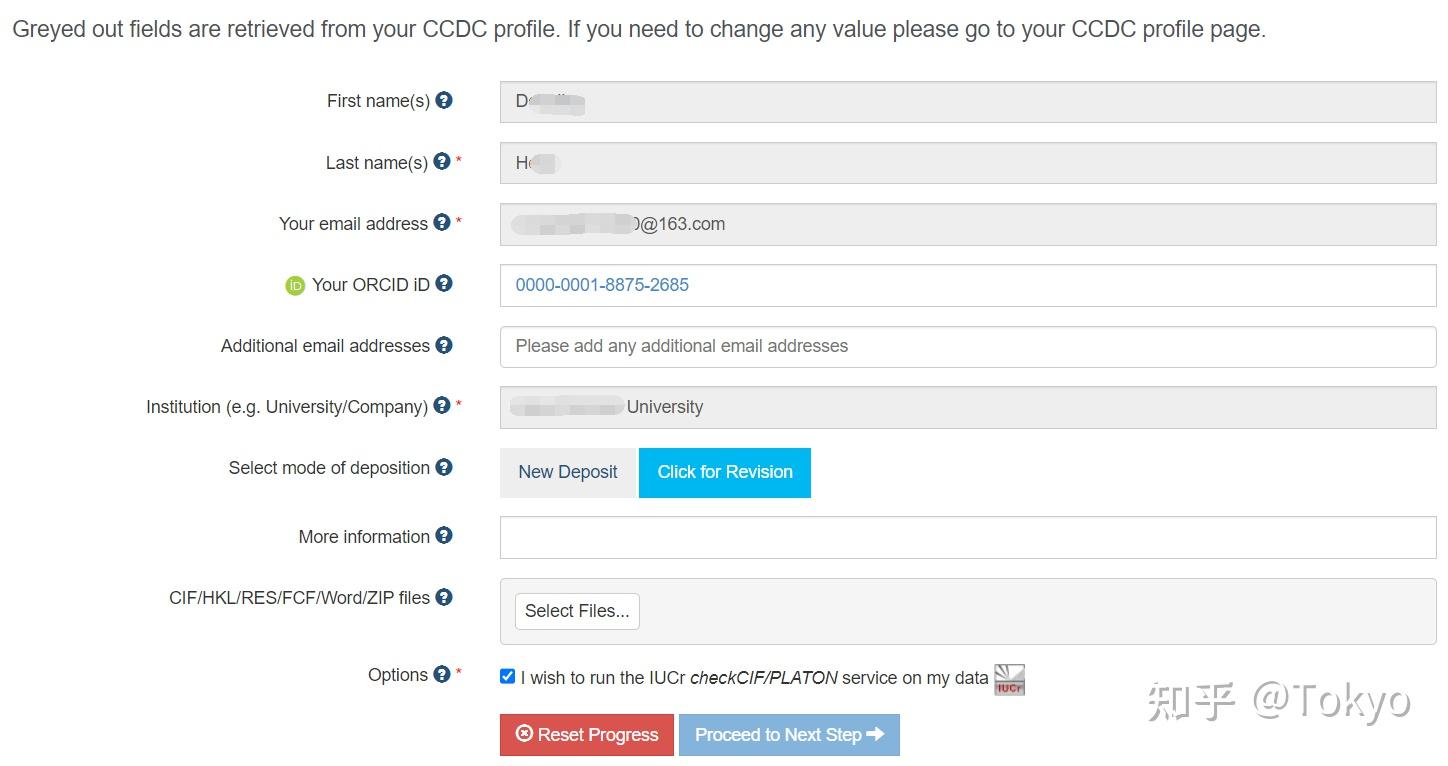Image resolution: width=1448 pixels, height=766 pixels.
Task: Click into the More information text box
Action: point(967,537)
